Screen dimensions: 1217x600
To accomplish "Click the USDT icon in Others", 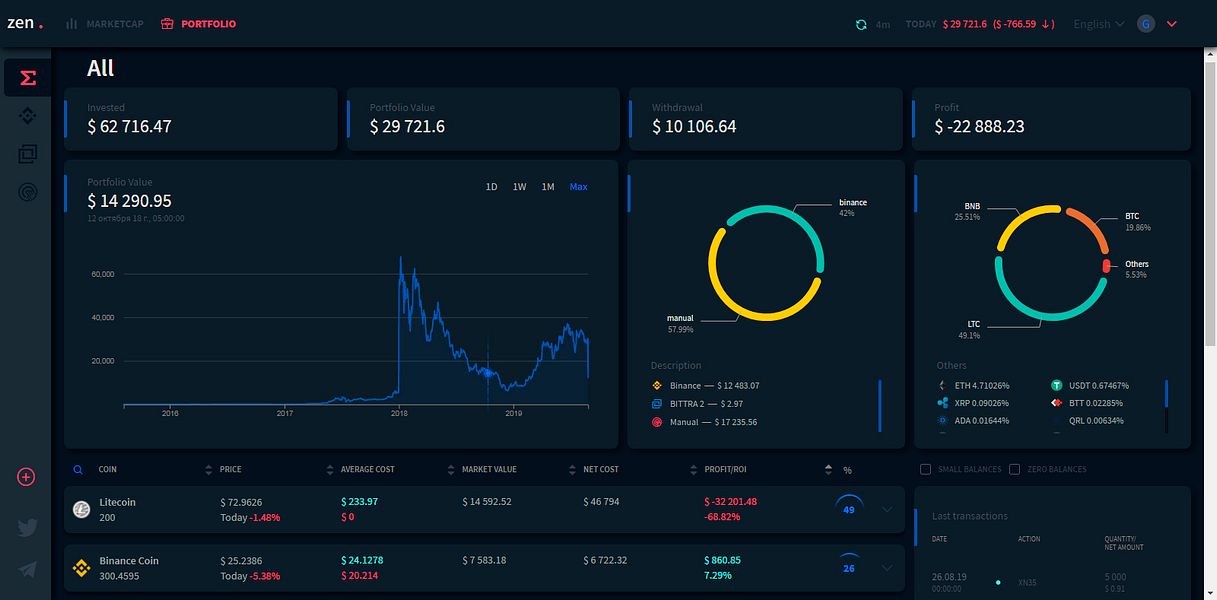I will coord(1056,385).
